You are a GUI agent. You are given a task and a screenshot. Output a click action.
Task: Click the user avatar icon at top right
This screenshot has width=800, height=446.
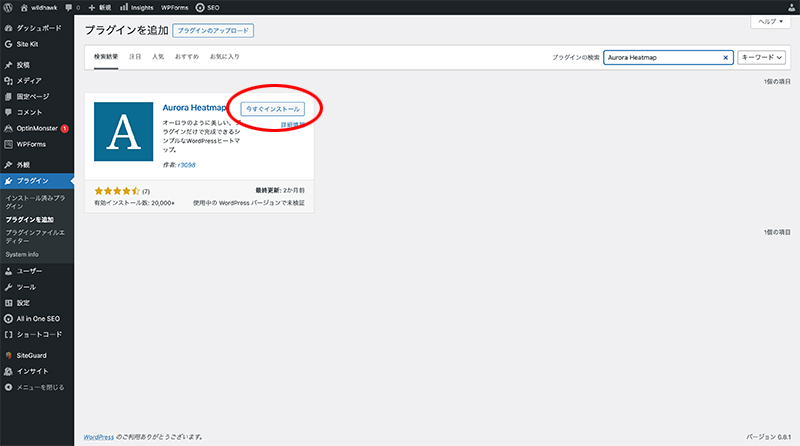[x=790, y=7]
